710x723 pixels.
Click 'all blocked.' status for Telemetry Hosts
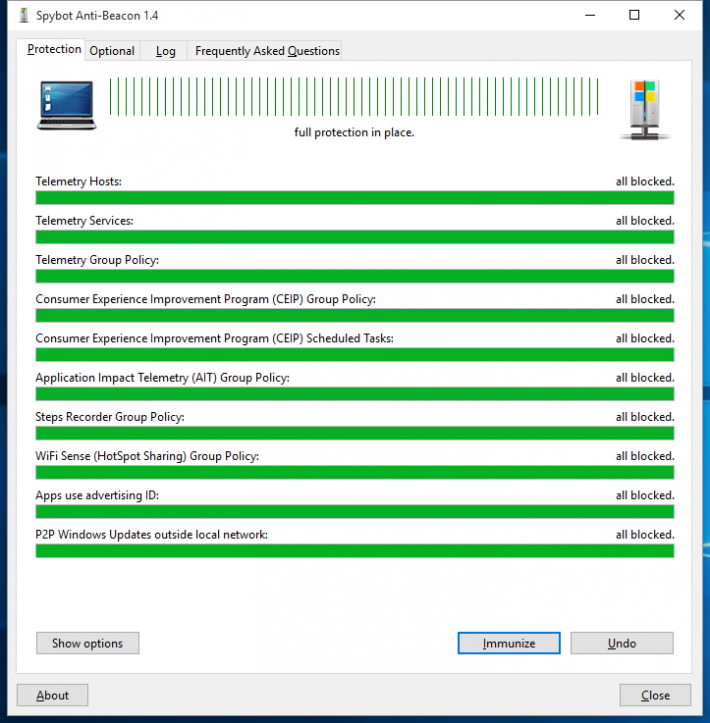(645, 181)
